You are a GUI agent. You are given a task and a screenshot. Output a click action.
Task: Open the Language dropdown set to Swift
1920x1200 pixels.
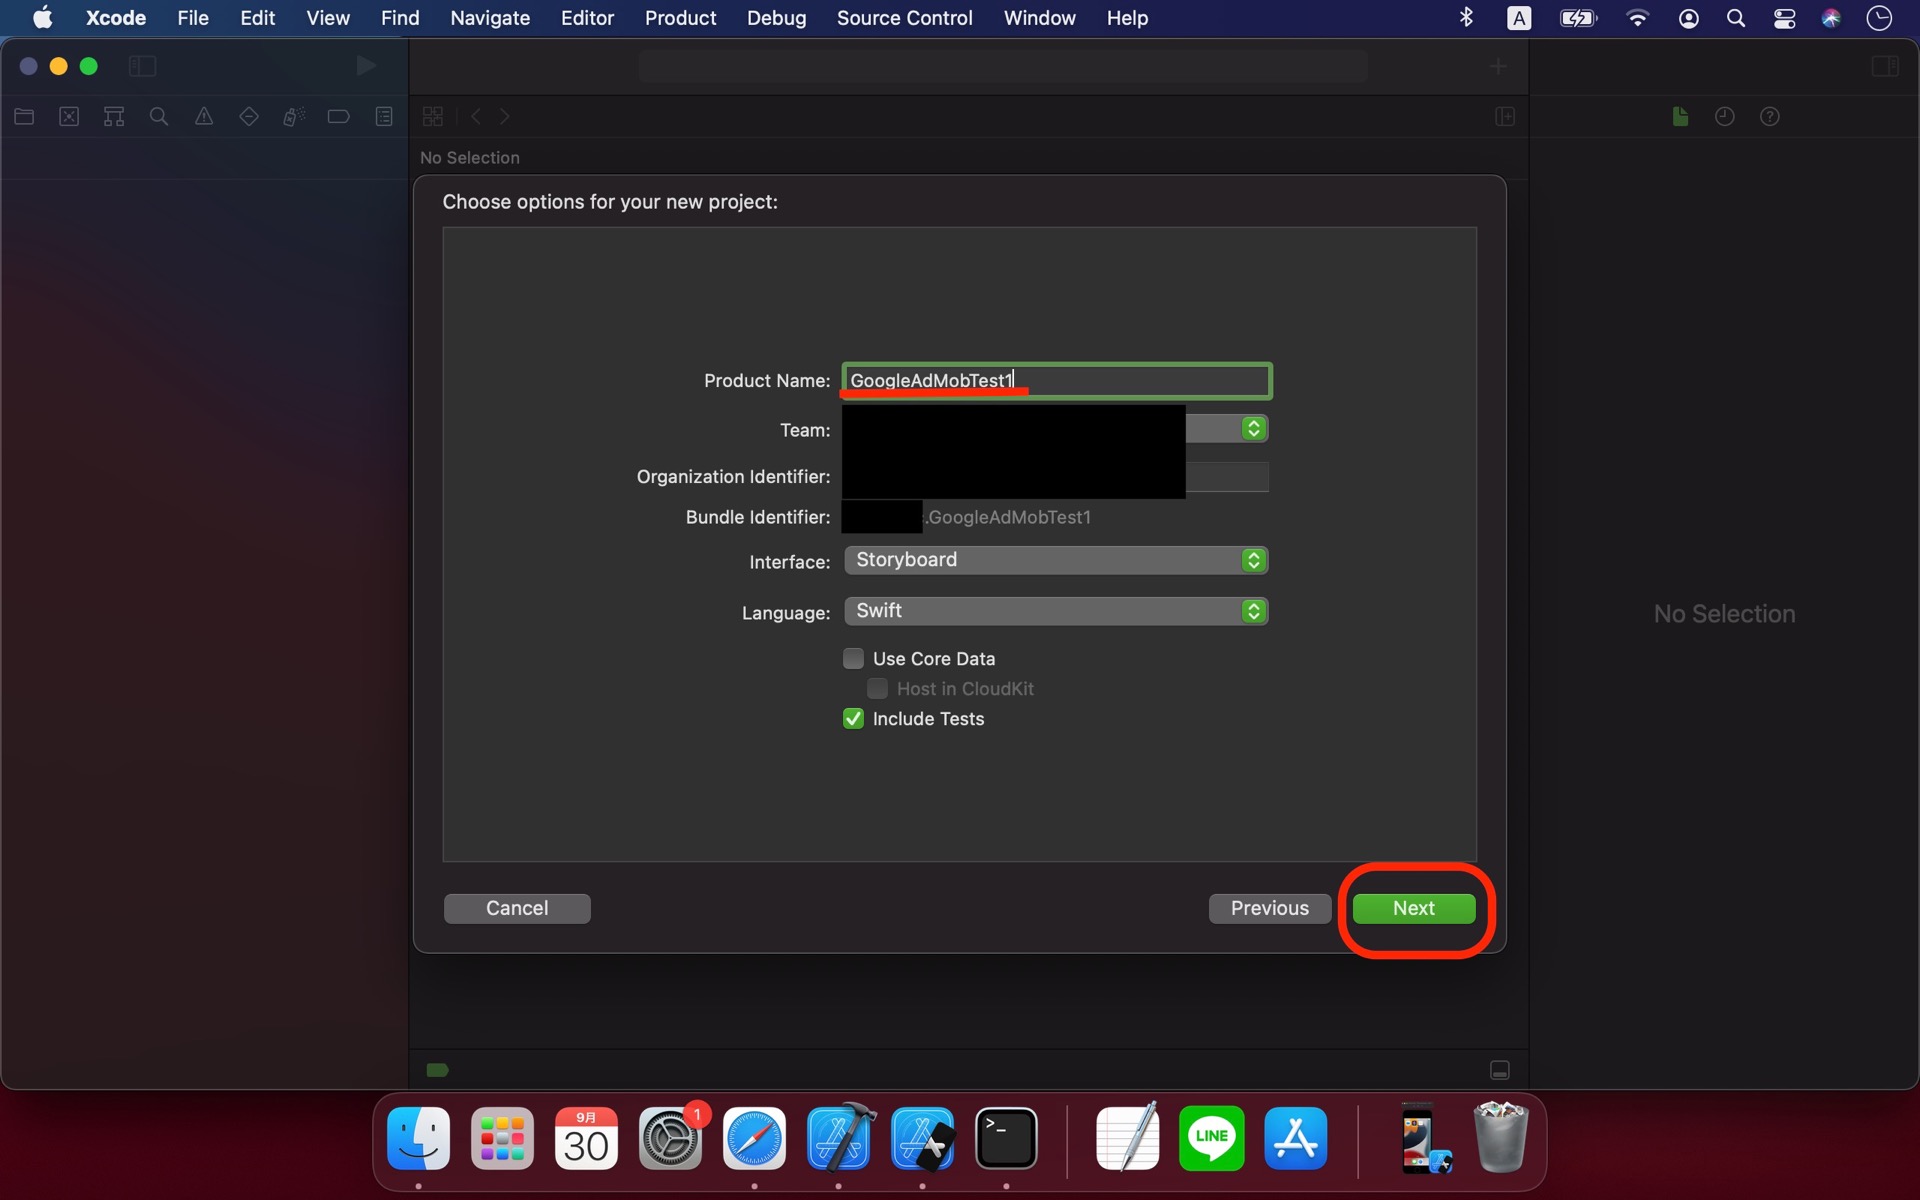[1056, 611]
